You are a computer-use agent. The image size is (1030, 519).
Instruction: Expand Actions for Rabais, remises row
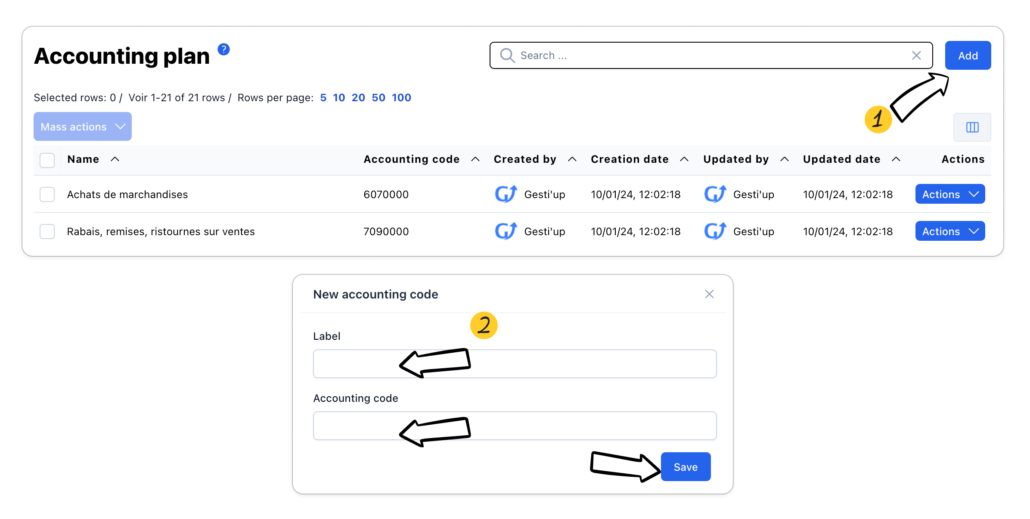click(949, 232)
